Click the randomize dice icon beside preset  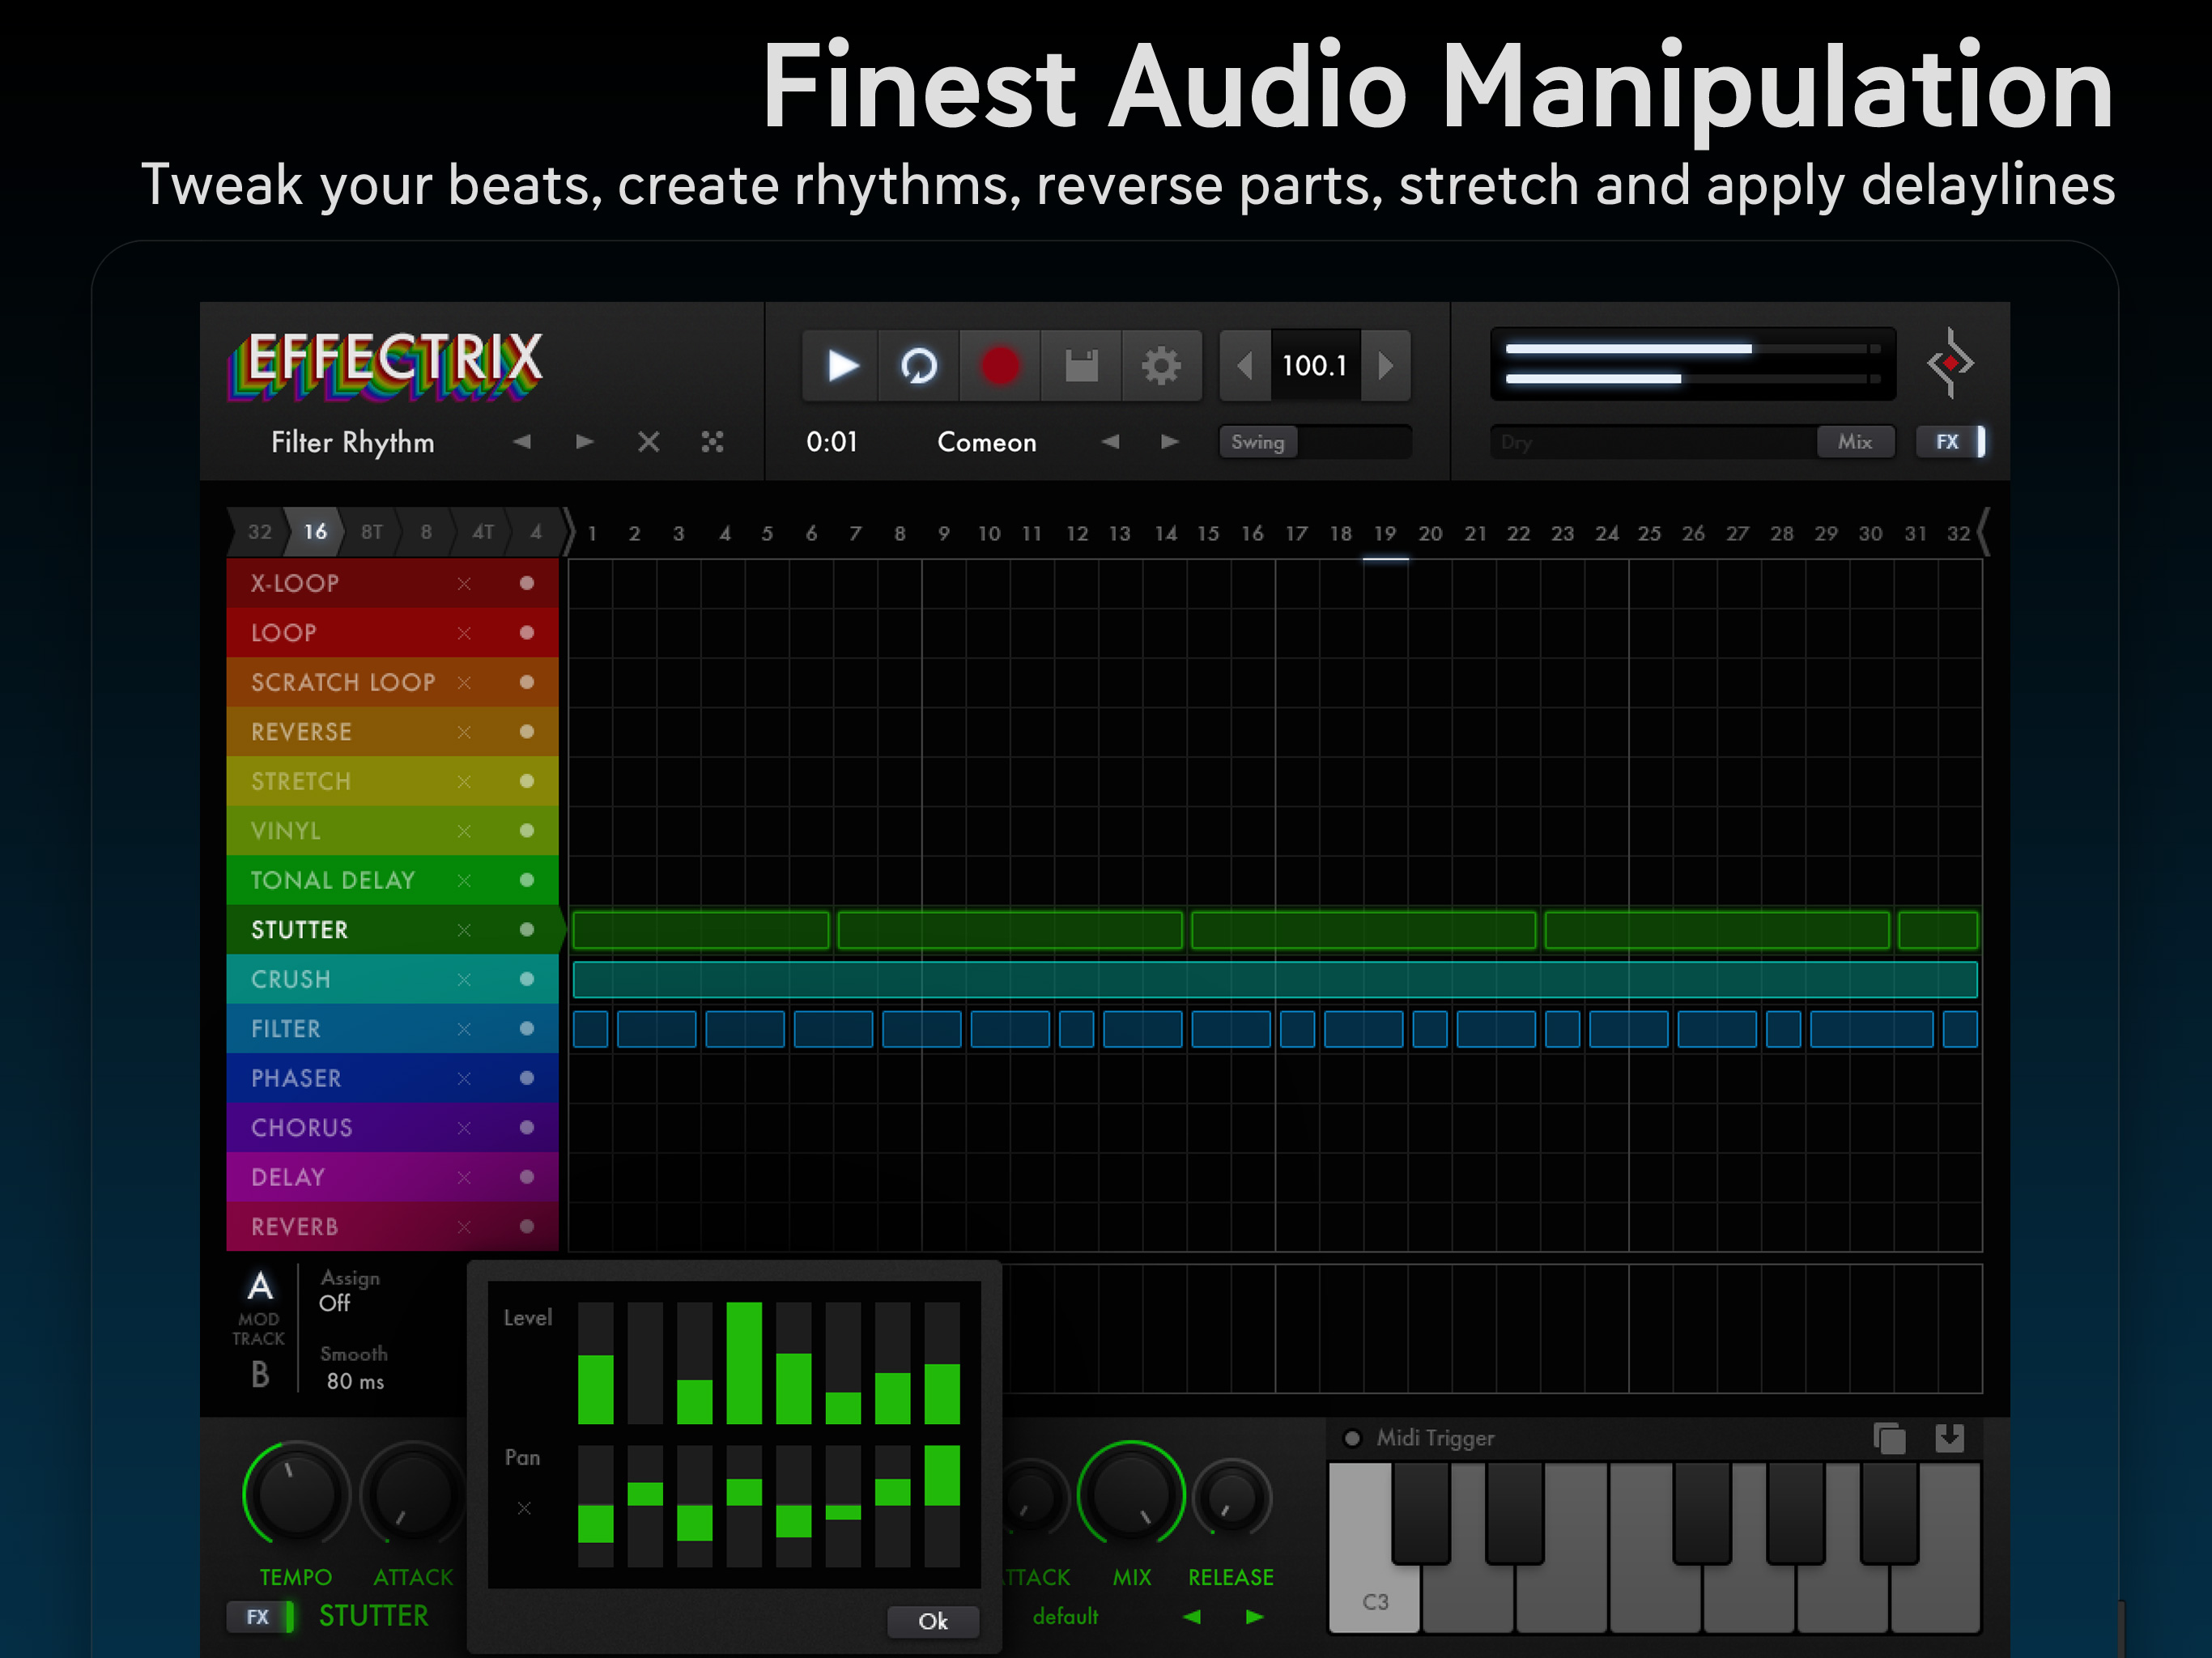click(712, 442)
